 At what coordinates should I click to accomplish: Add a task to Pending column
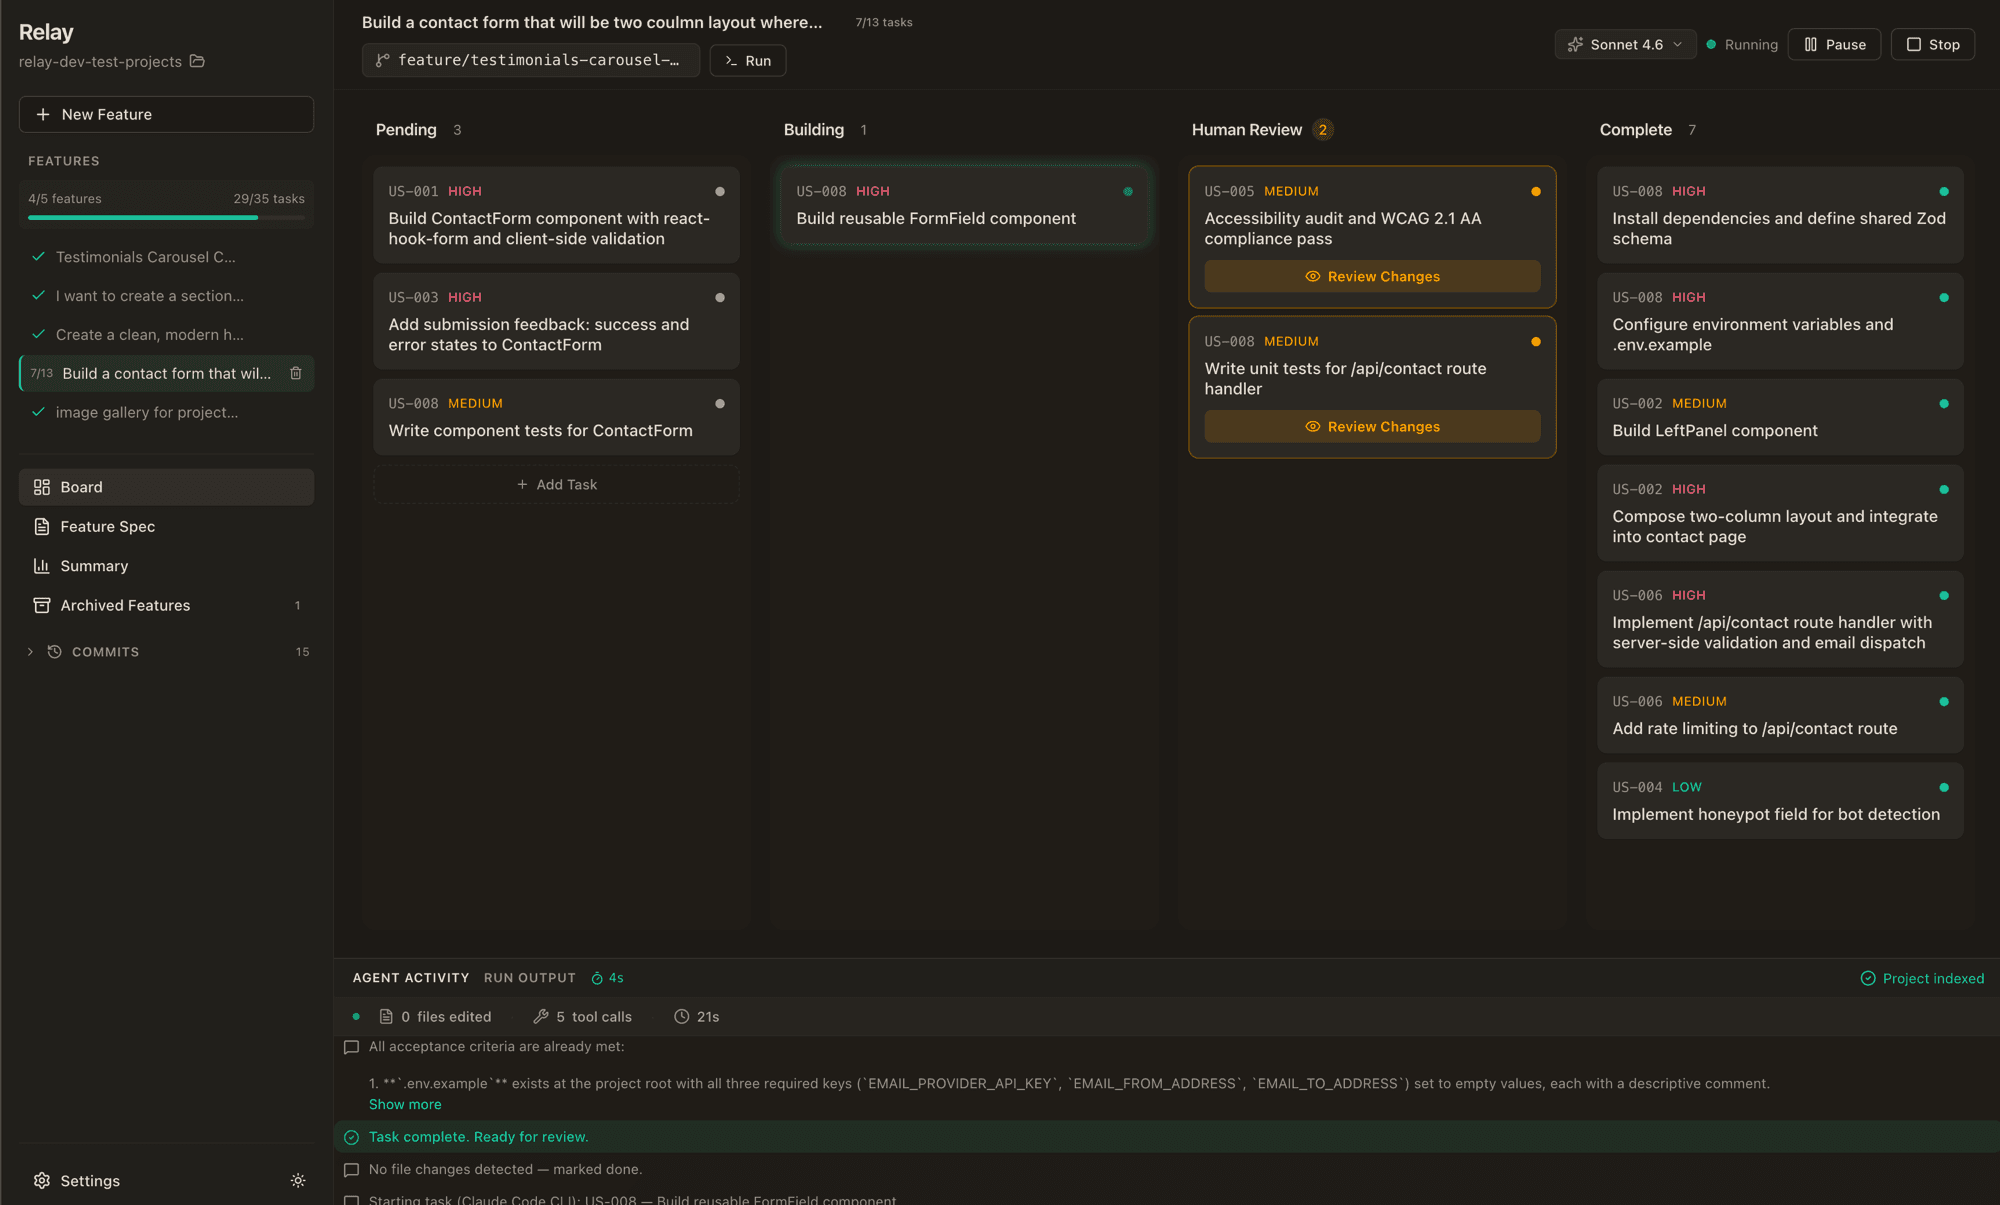pos(557,485)
